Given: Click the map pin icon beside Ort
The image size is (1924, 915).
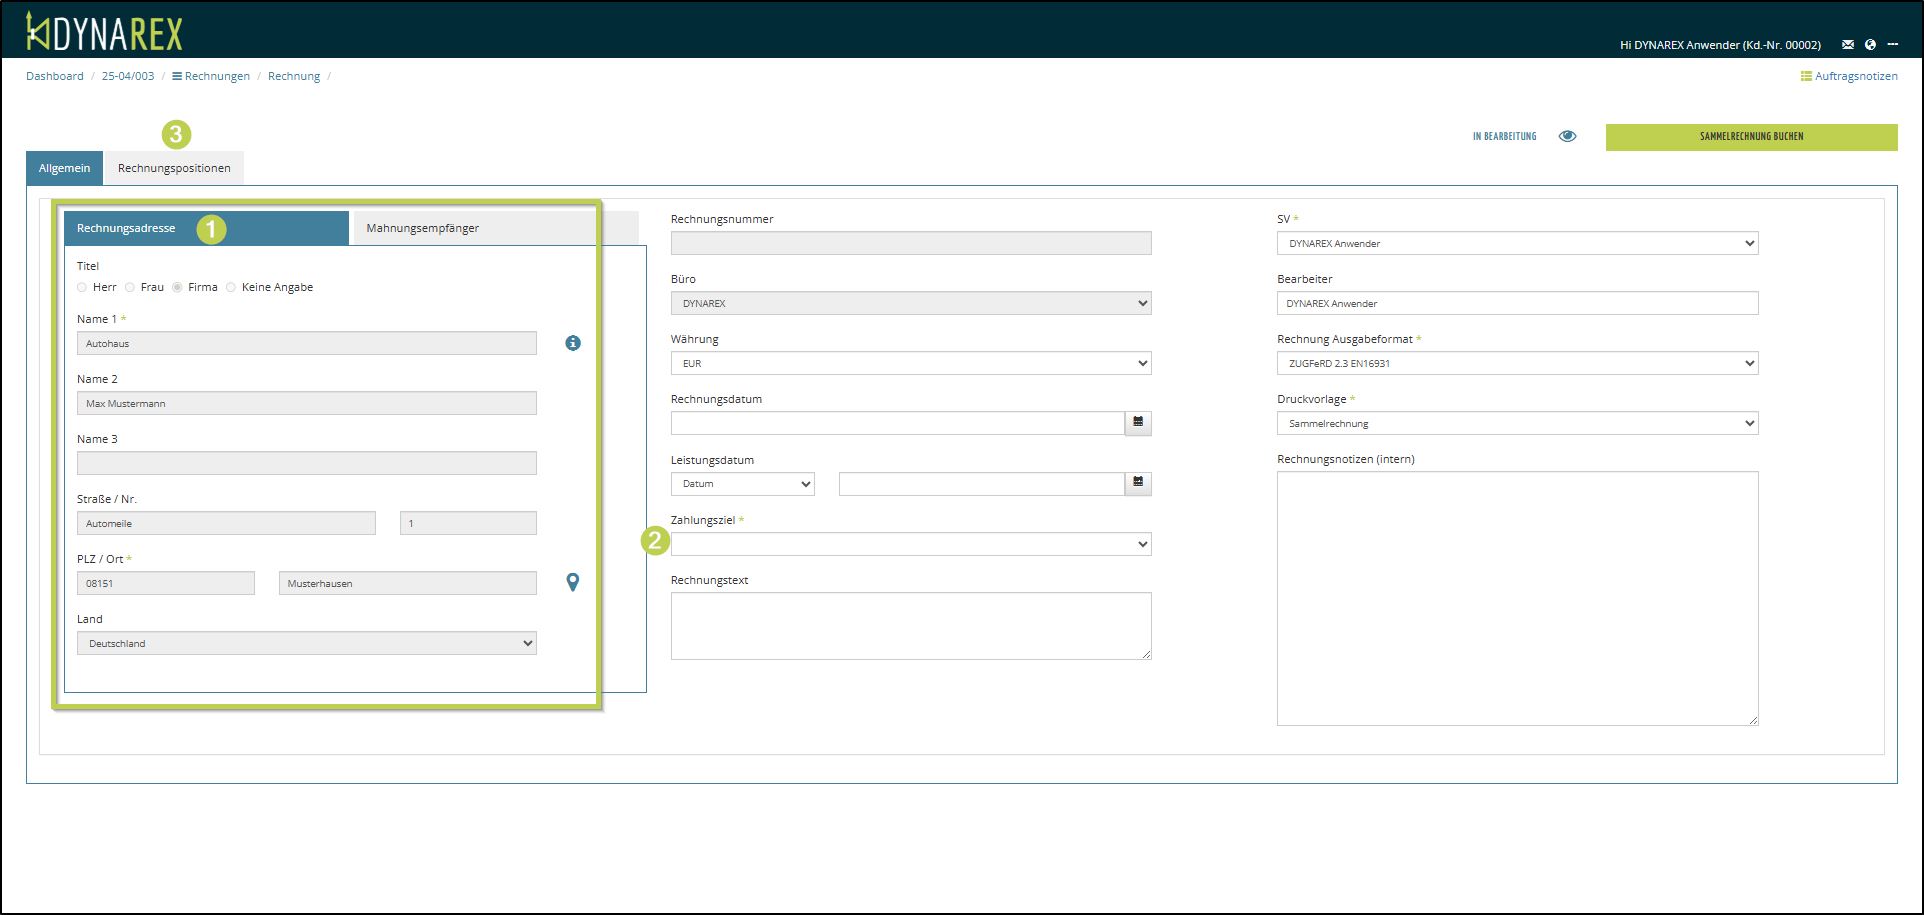Looking at the screenshot, I should click(x=573, y=582).
